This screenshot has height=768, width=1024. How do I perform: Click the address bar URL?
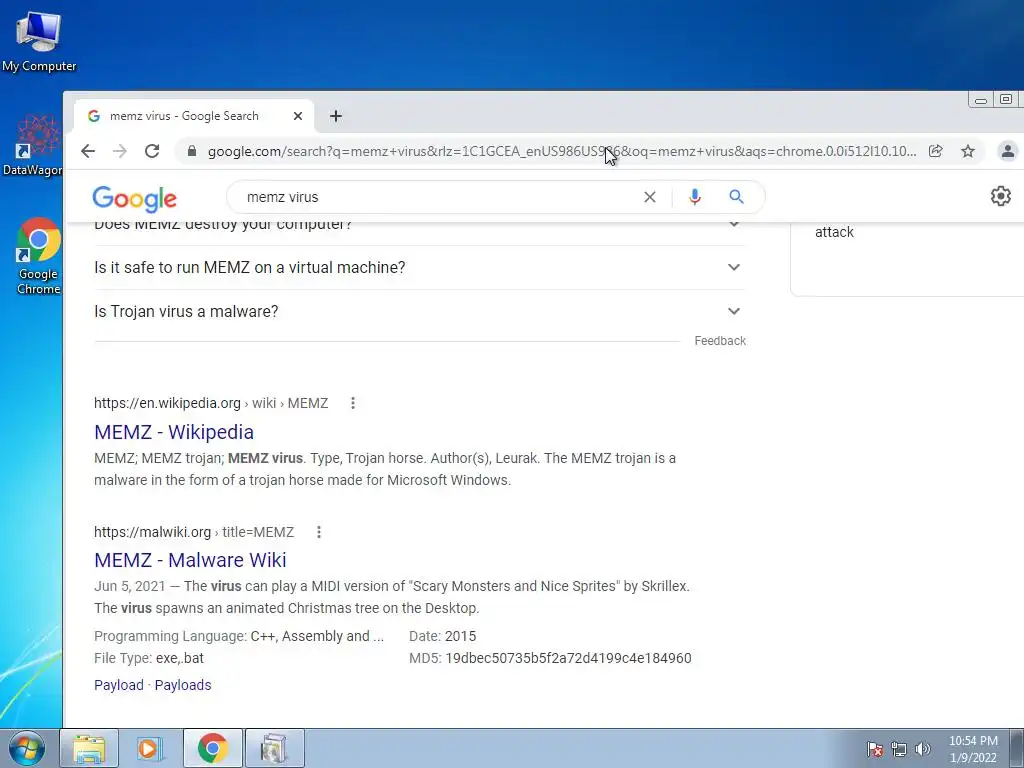tap(562, 152)
